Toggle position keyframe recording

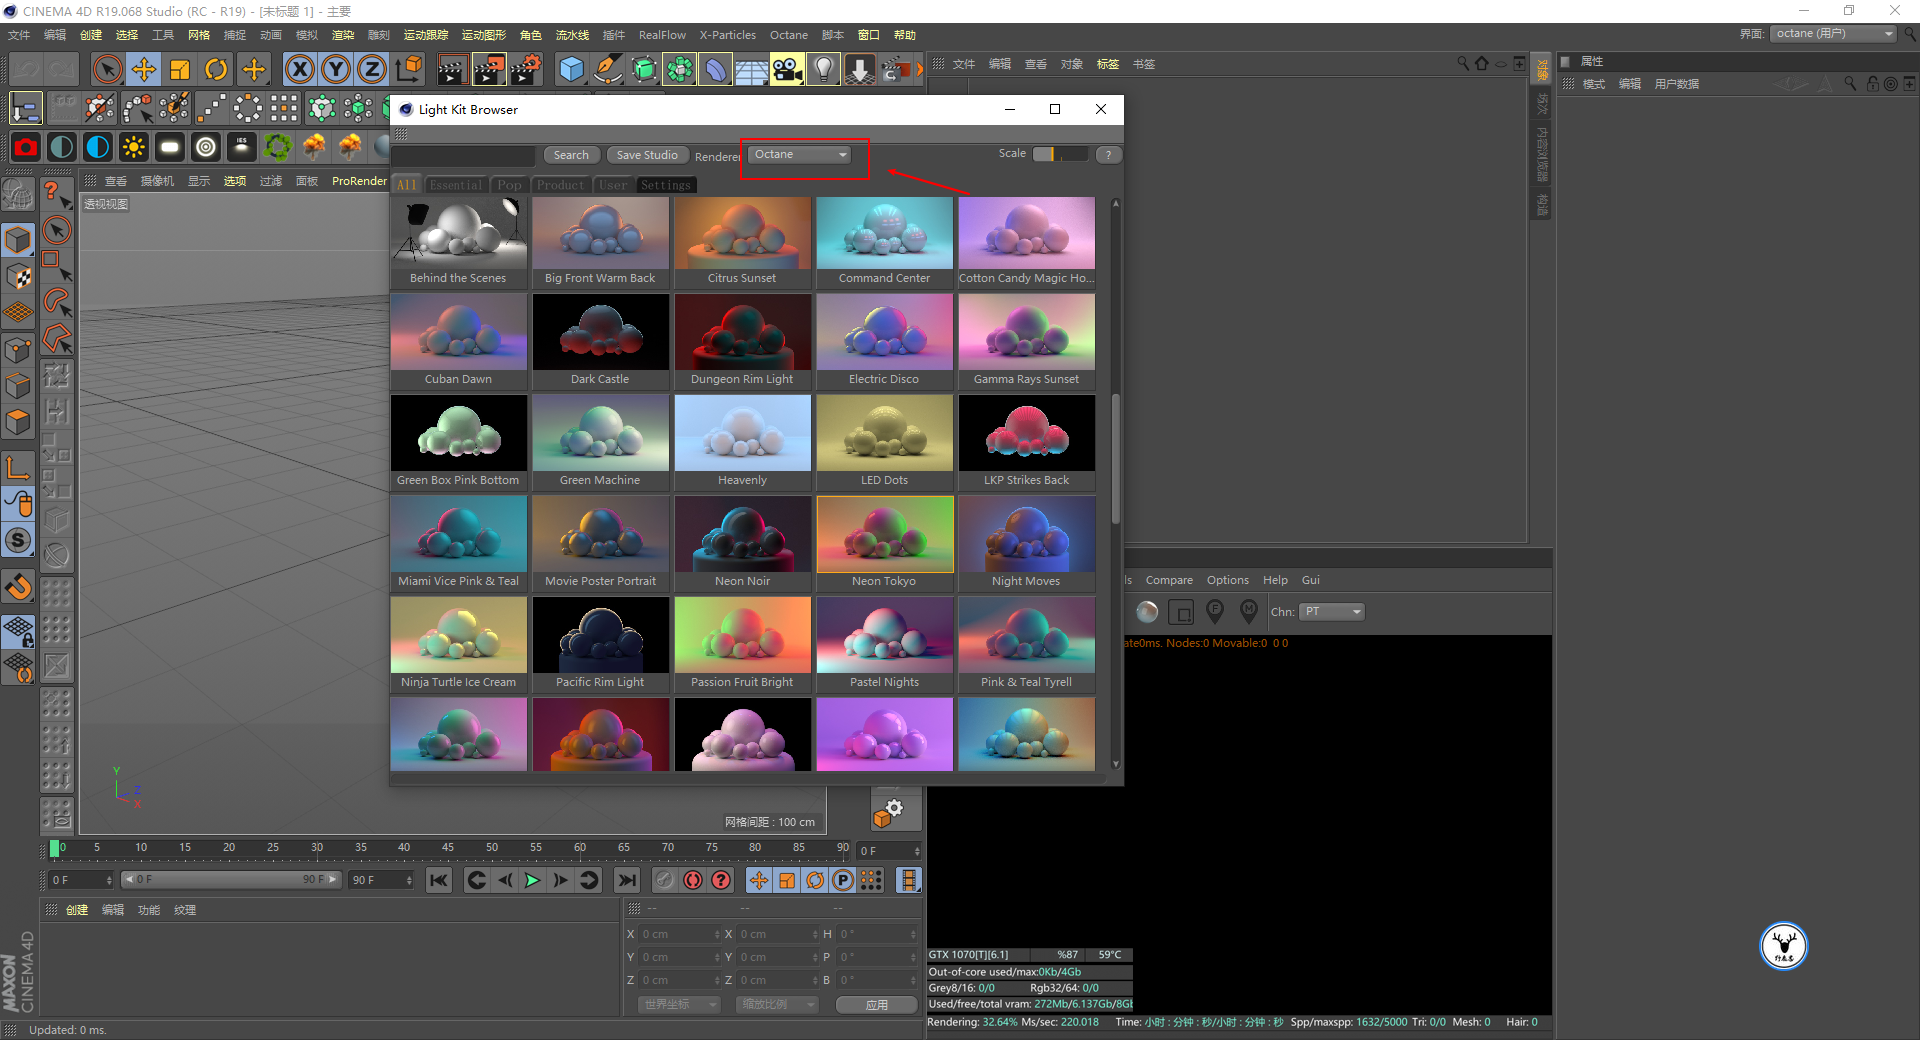tap(759, 880)
